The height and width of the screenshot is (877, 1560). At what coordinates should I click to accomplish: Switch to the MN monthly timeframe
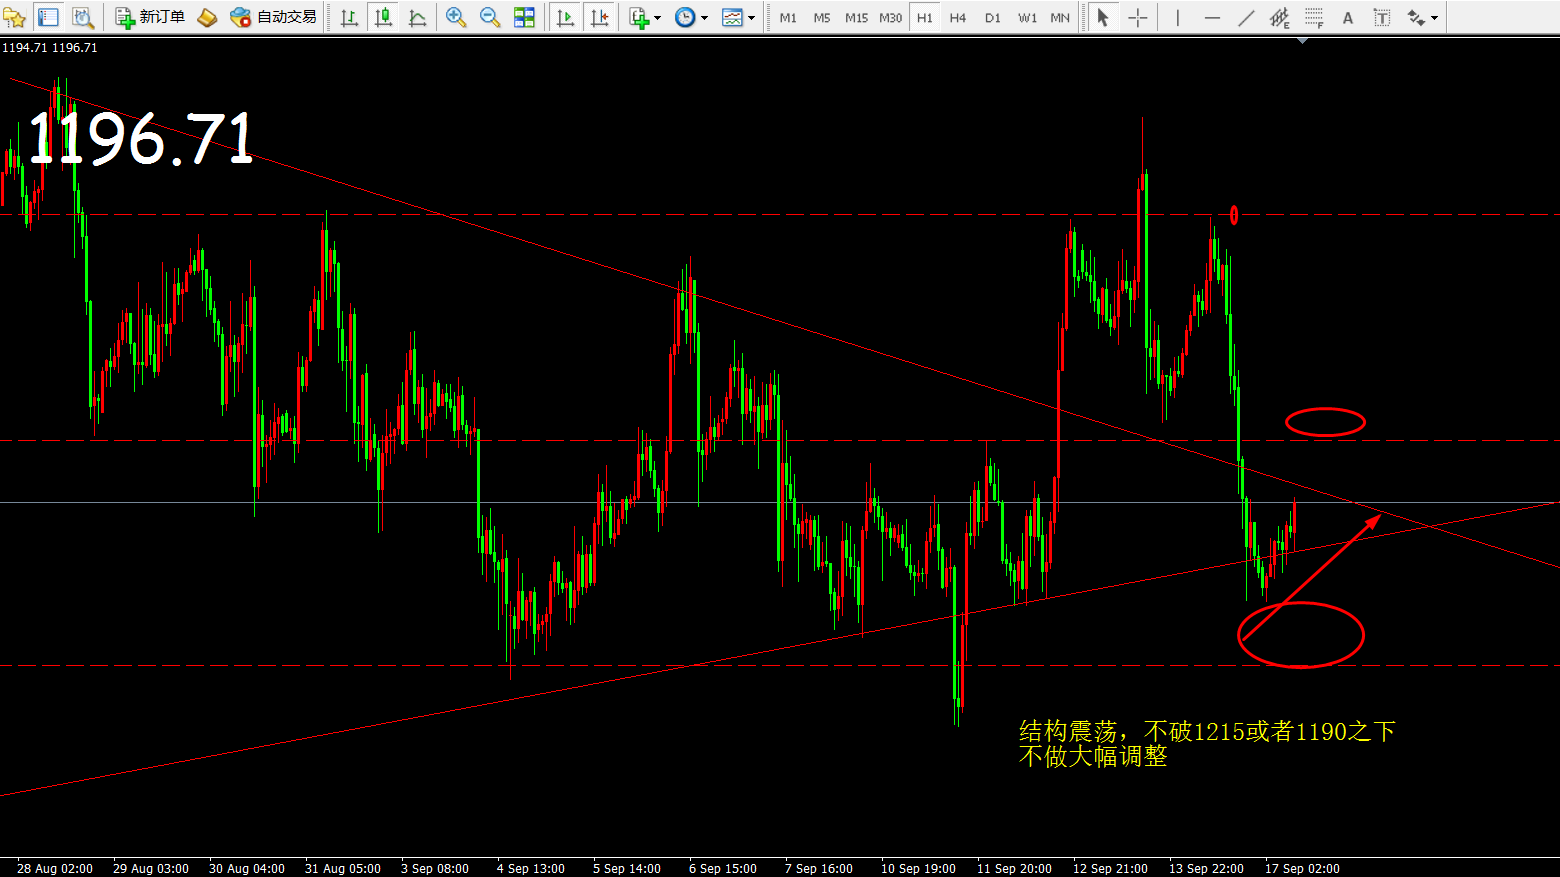click(1060, 17)
